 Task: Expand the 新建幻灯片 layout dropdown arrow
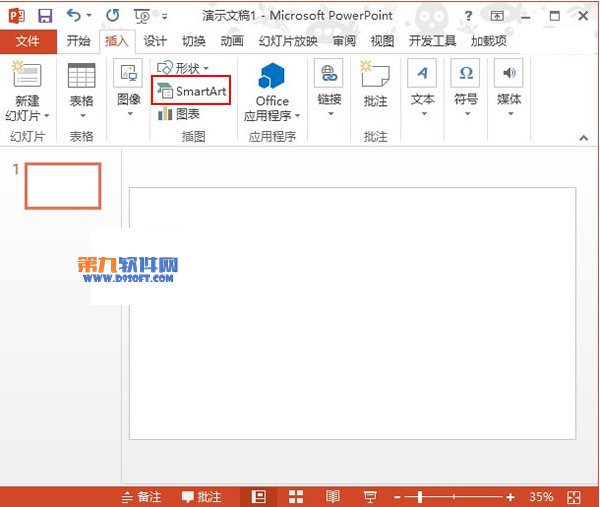click(x=47, y=116)
